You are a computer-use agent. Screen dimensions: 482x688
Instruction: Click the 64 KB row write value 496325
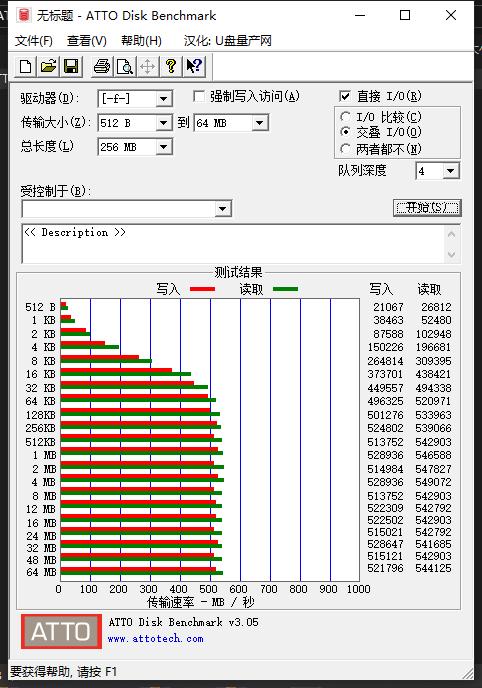pos(386,401)
